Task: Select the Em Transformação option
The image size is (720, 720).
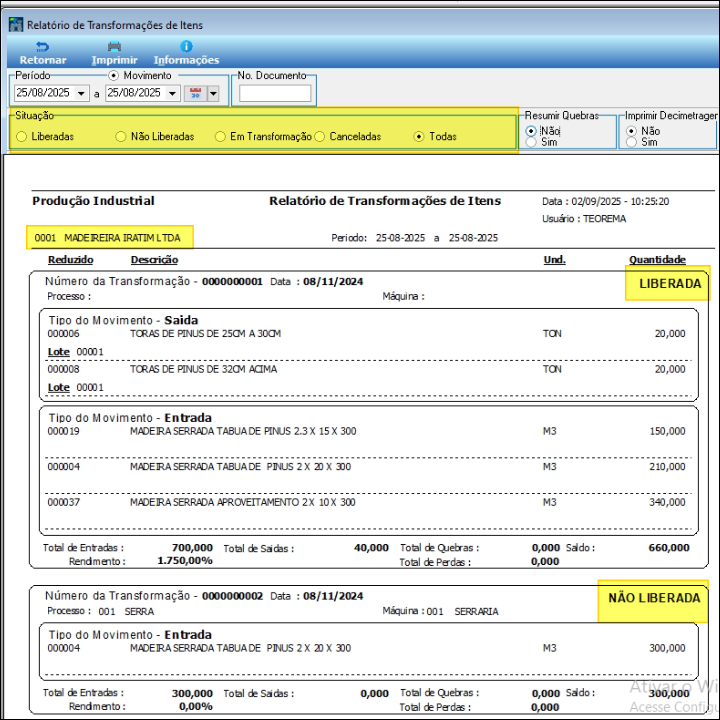Action: (x=220, y=136)
